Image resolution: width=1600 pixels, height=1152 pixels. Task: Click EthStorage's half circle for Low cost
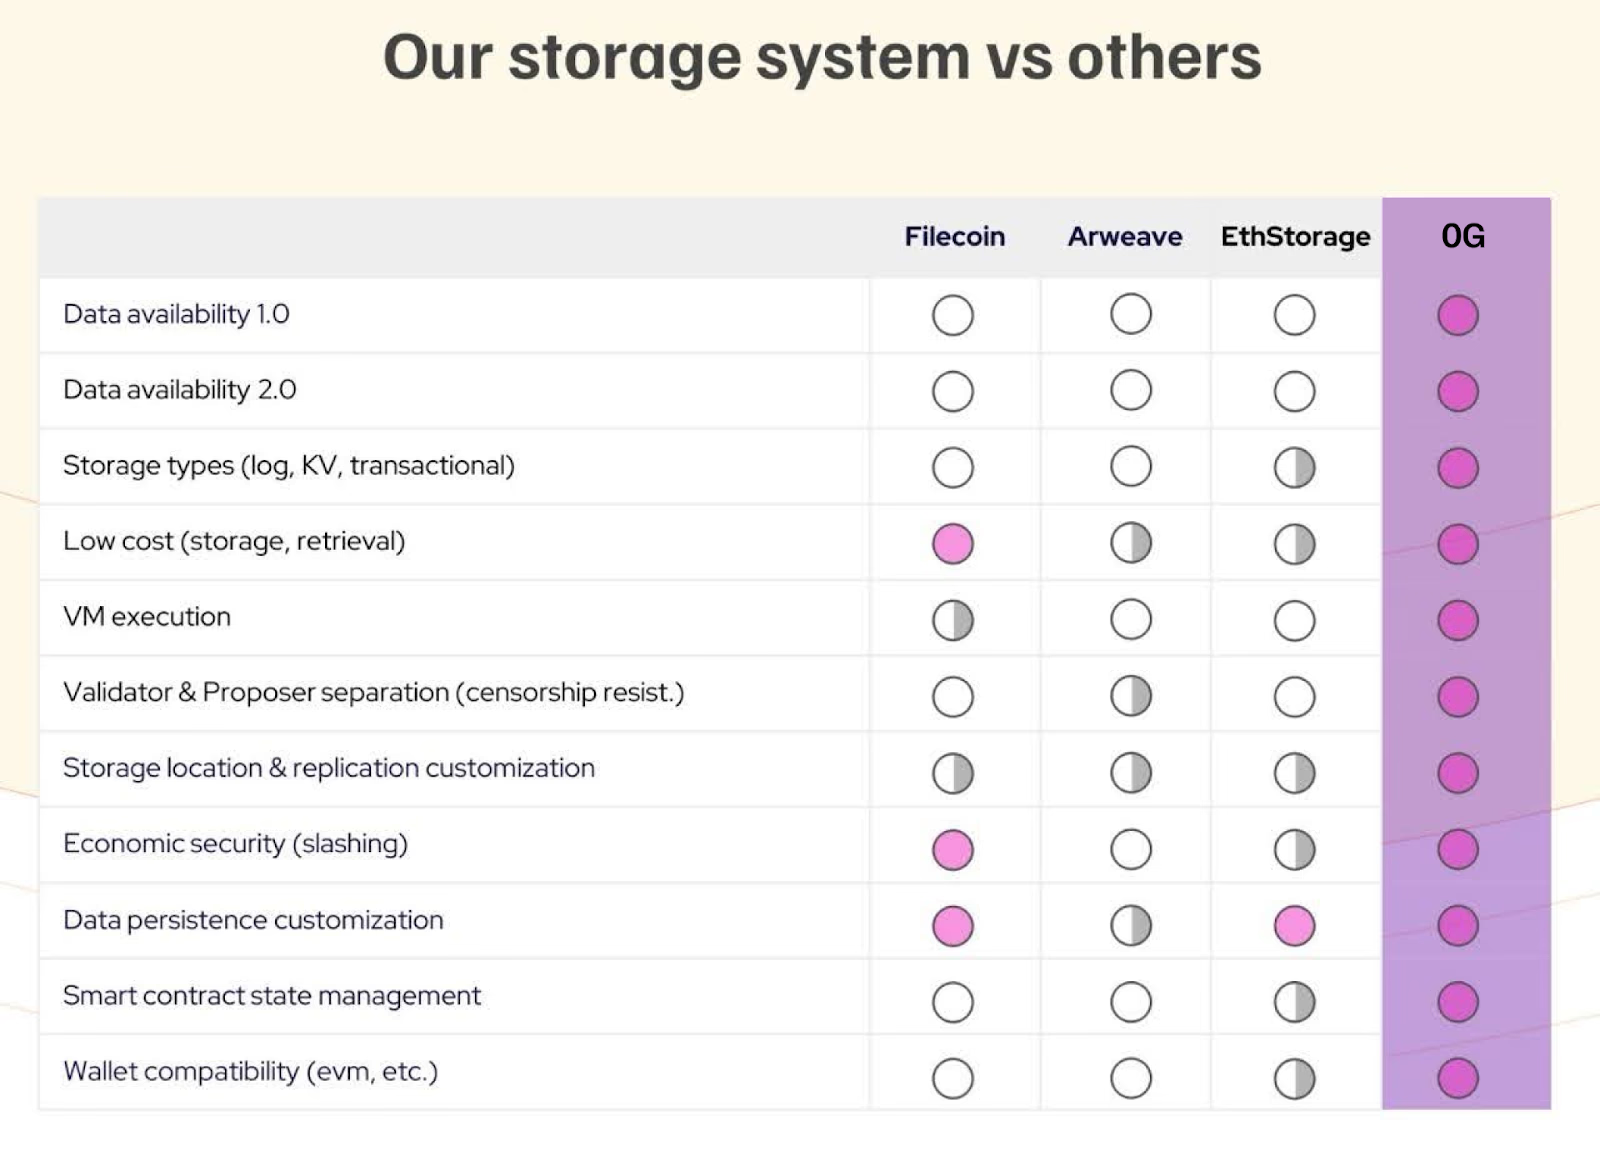1295,544
